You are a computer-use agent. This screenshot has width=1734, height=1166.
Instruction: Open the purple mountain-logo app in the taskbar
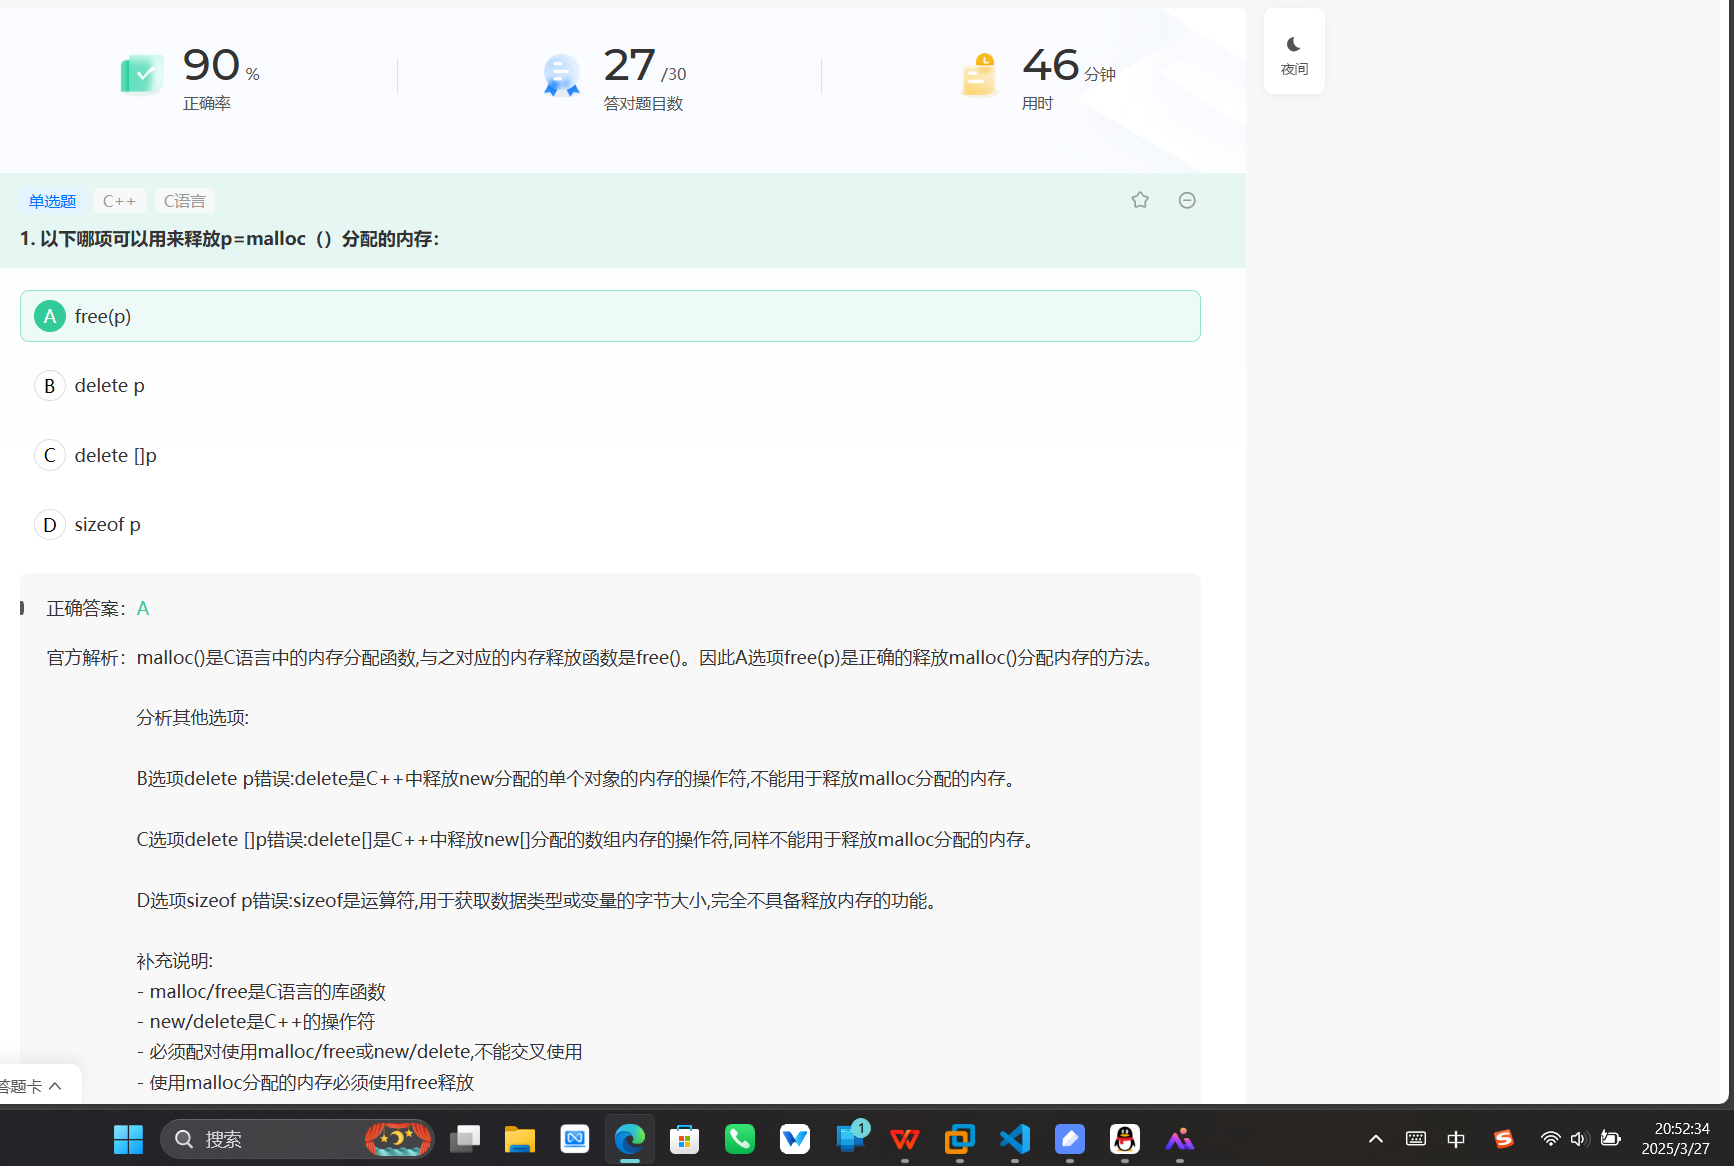click(x=1180, y=1139)
